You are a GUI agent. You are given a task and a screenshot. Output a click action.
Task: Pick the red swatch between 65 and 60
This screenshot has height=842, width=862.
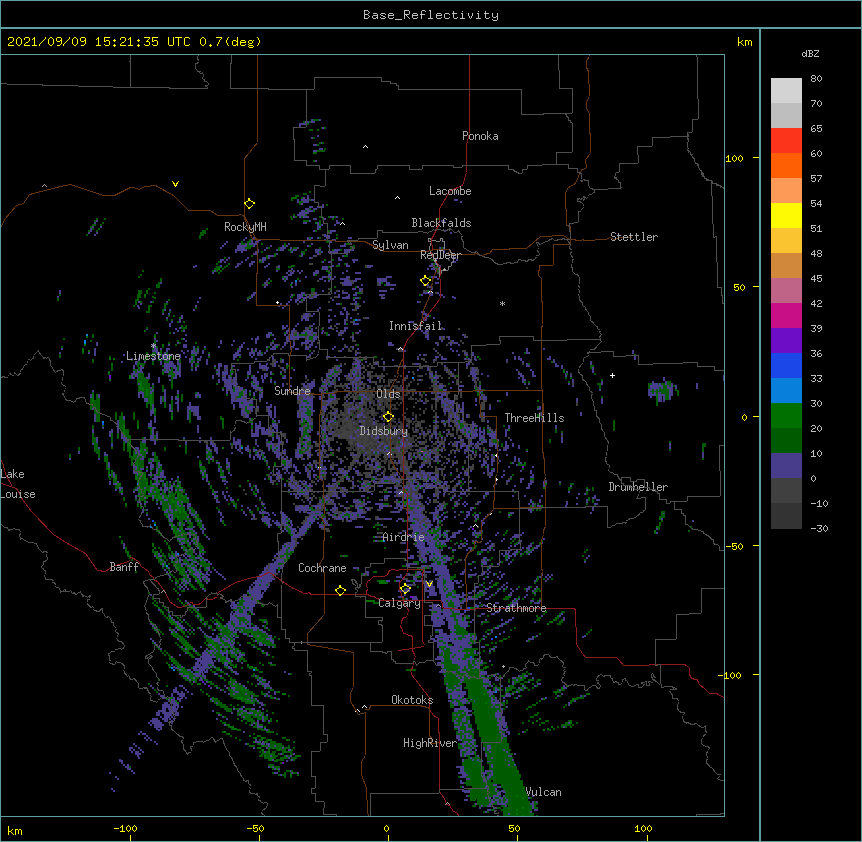click(x=786, y=141)
